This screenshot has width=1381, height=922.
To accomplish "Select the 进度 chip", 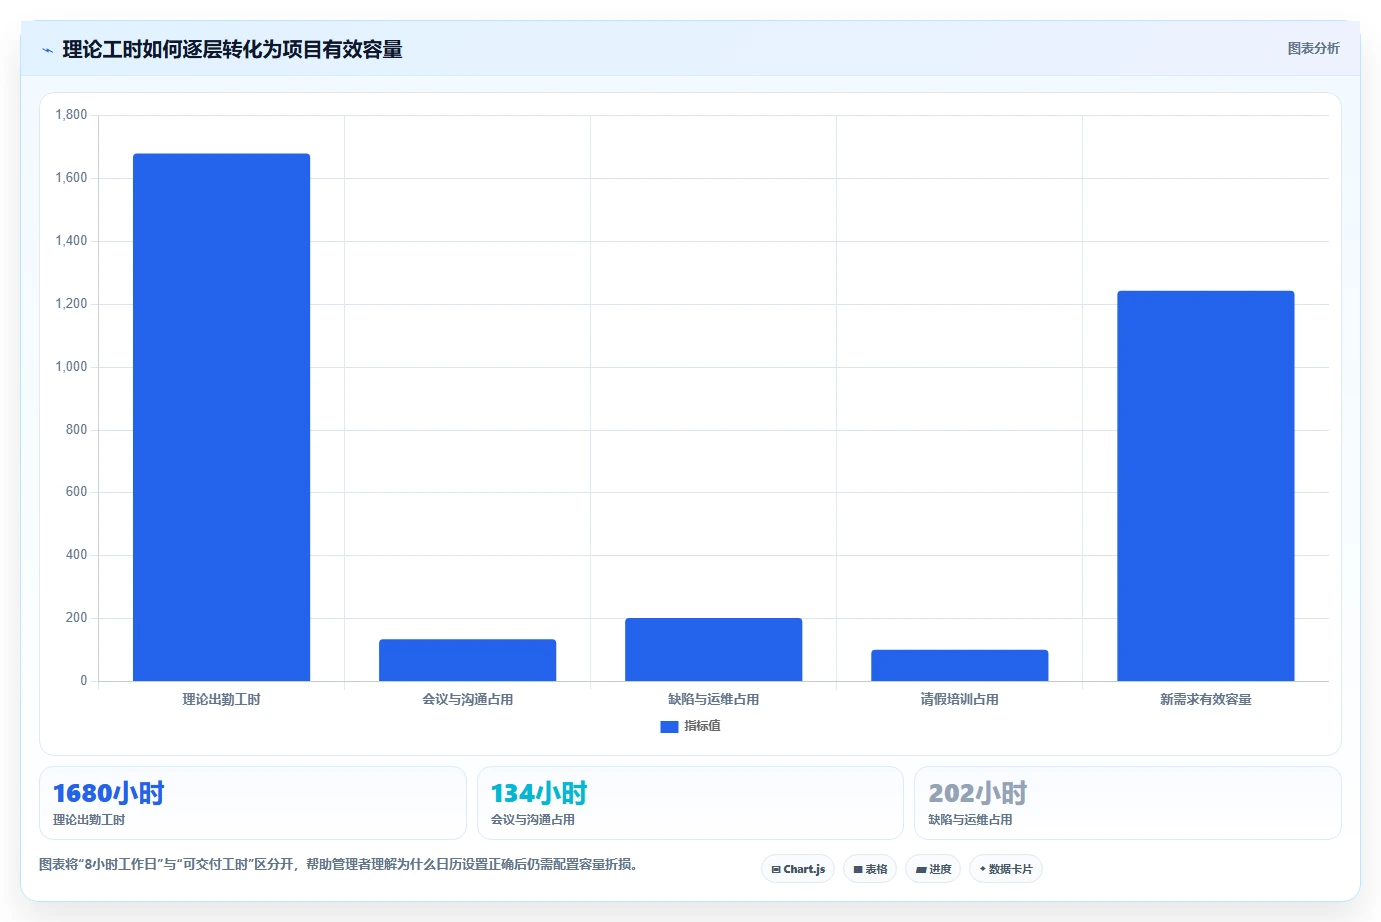I will (933, 869).
